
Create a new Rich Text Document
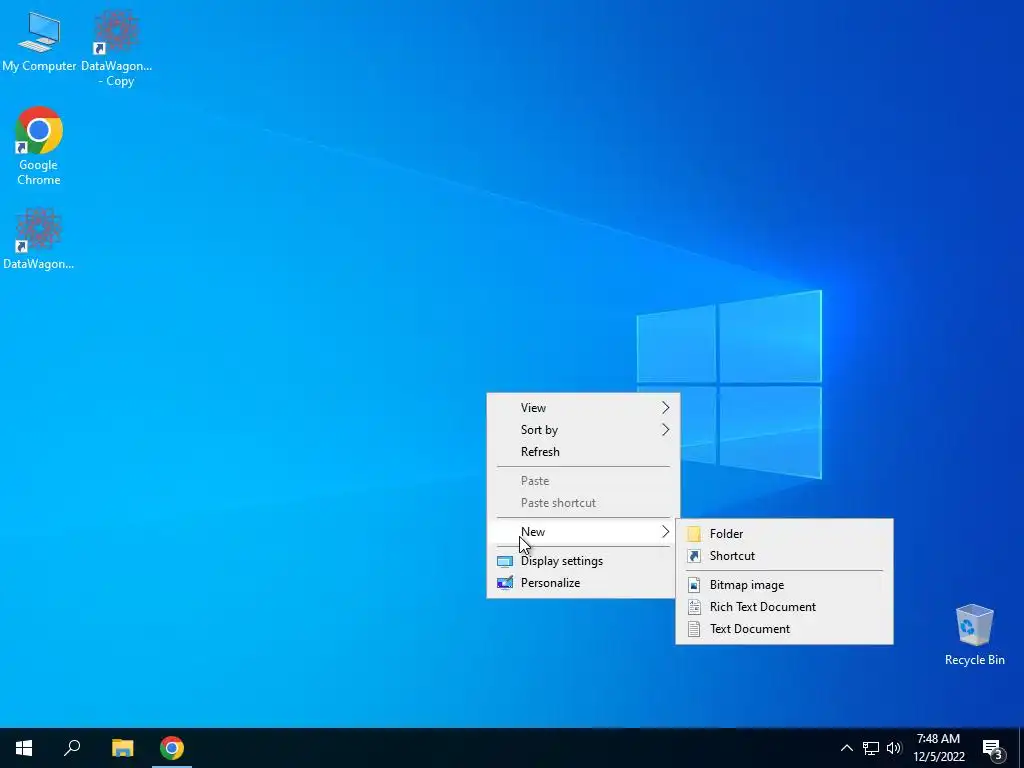tap(784, 607)
